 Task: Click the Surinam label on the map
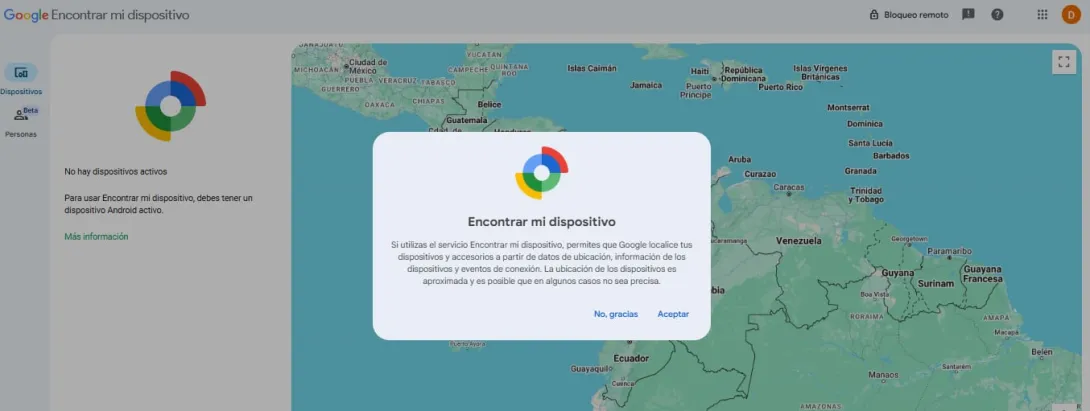(936, 284)
